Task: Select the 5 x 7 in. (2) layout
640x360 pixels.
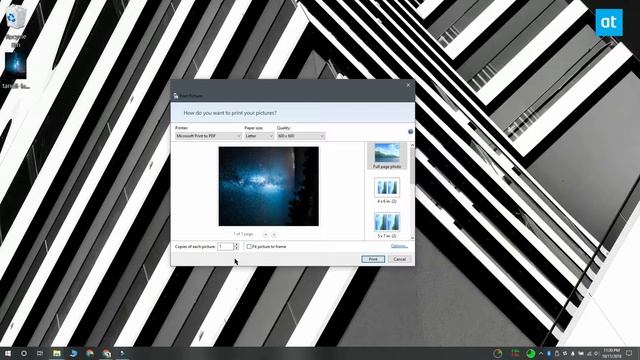Action: (x=387, y=225)
